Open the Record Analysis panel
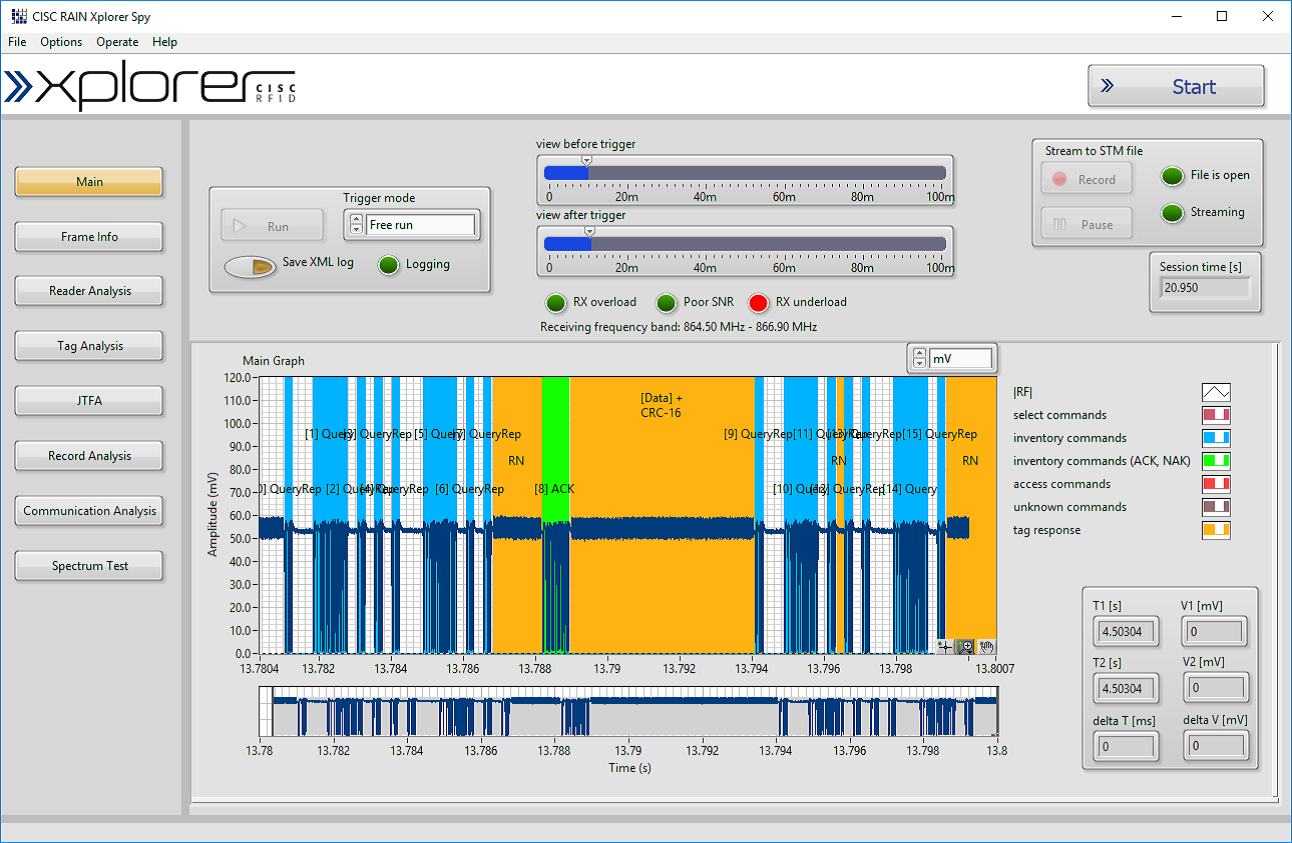1292x843 pixels. (x=89, y=456)
